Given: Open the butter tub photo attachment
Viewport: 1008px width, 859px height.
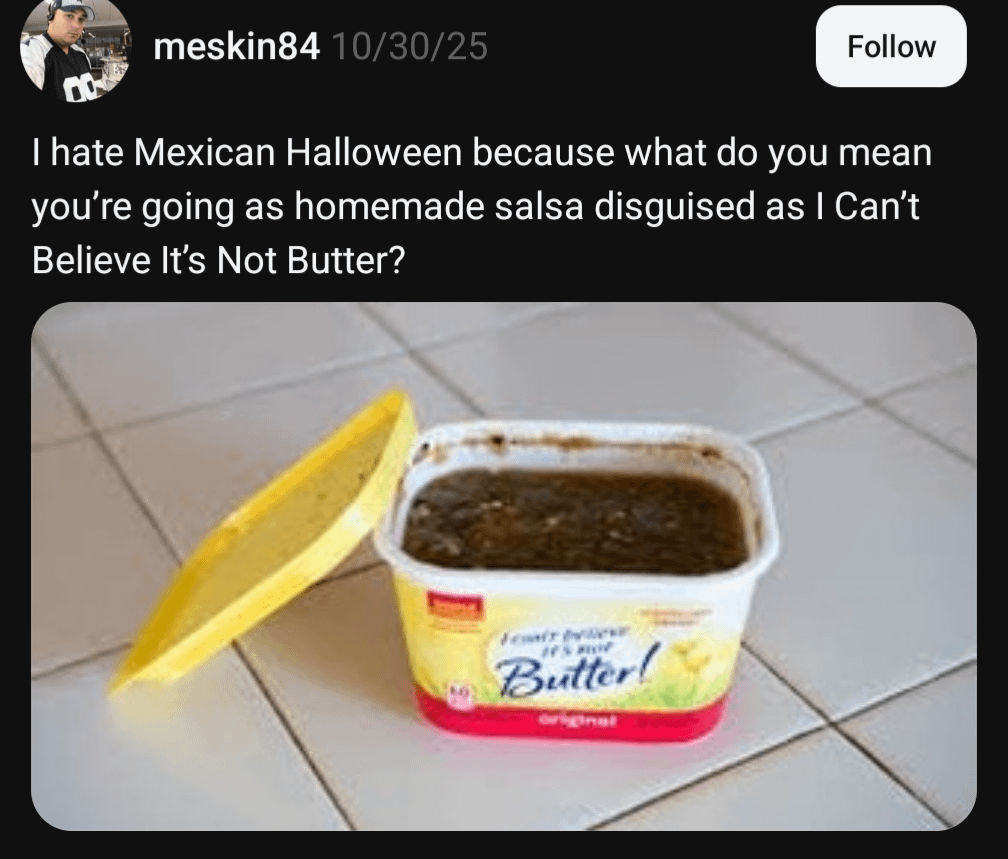Looking at the screenshot, I should click(x=504, y=566).
